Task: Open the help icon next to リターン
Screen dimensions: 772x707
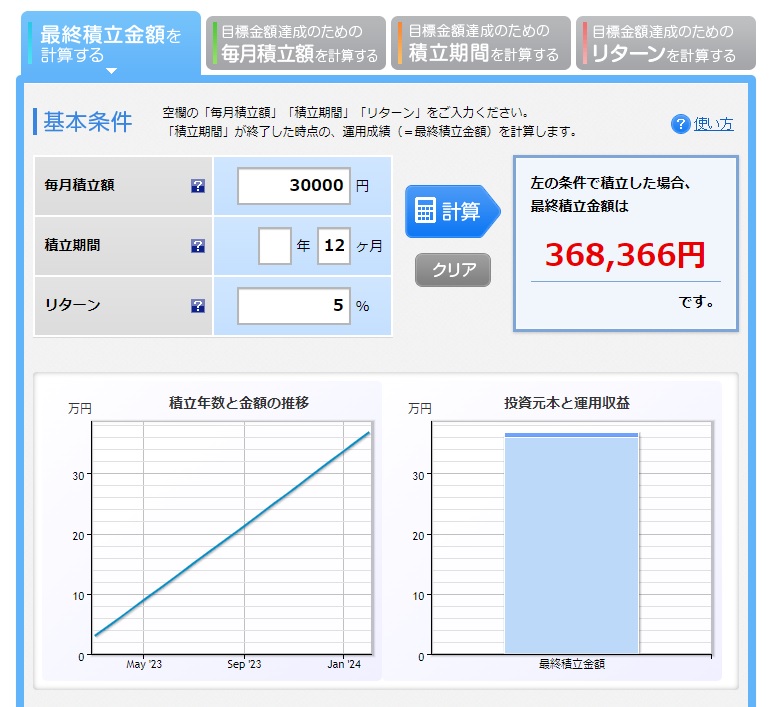Action: pos(198,306)
